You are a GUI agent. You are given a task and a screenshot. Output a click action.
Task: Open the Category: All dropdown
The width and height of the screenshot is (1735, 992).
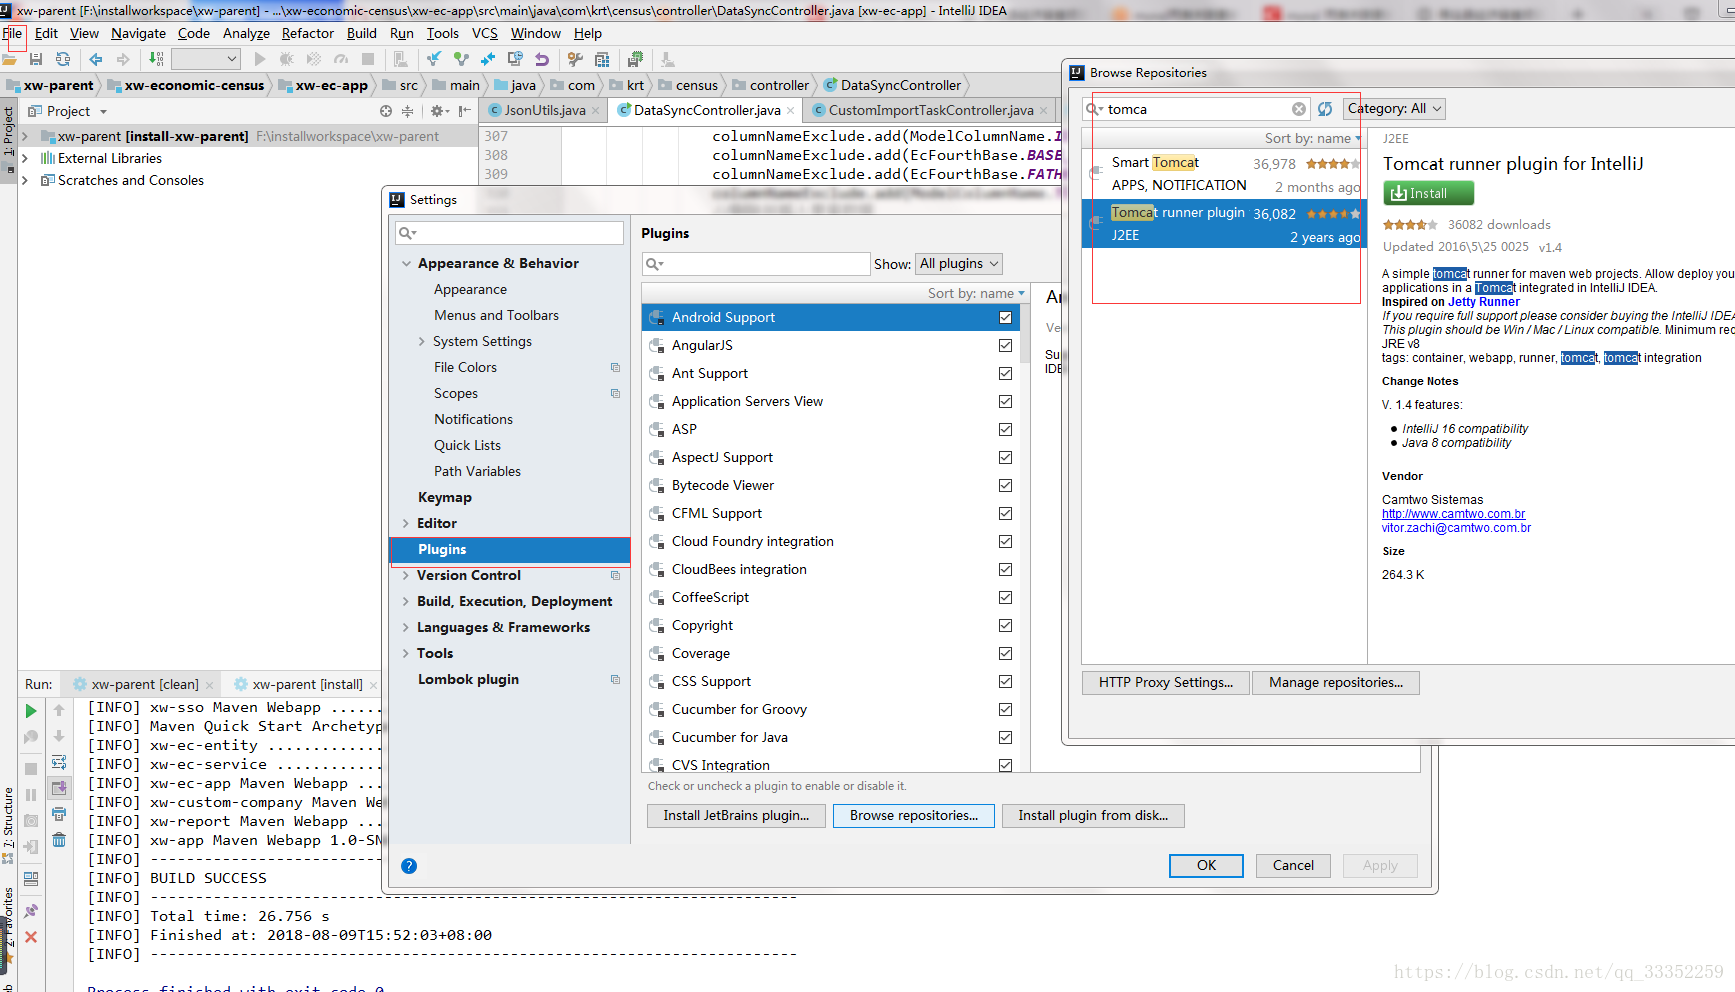[1394, 109]
